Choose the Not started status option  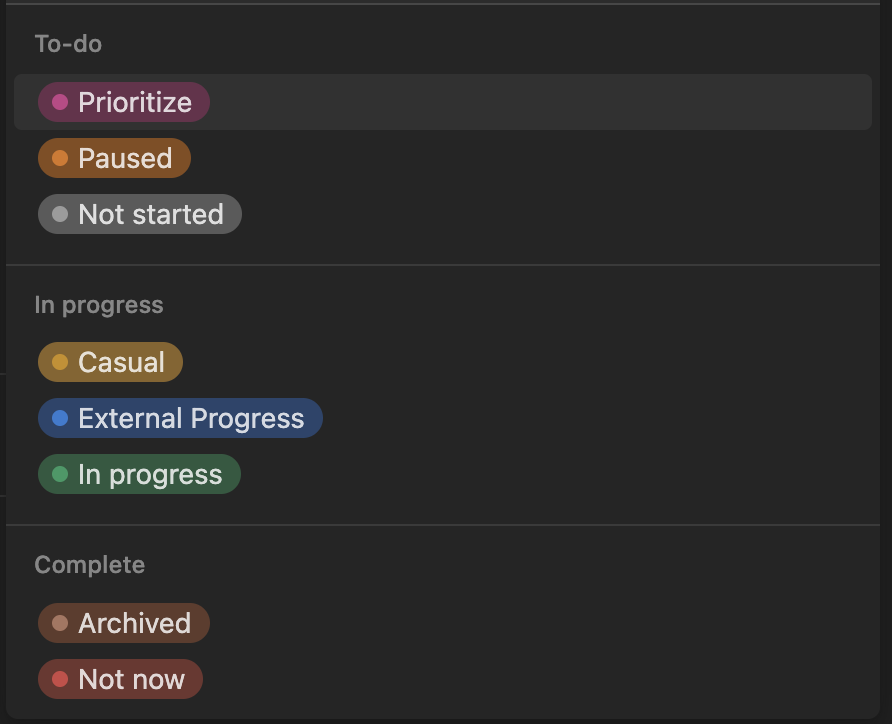point(139,213)
